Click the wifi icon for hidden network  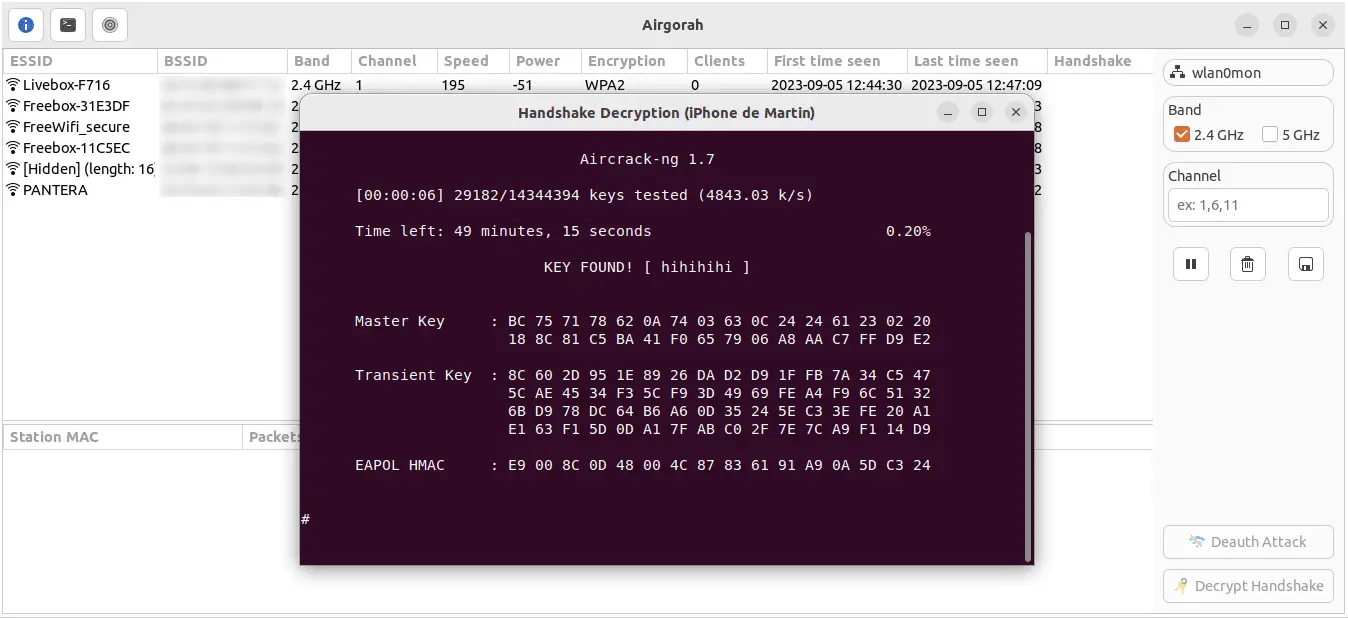tap(14, 169)
